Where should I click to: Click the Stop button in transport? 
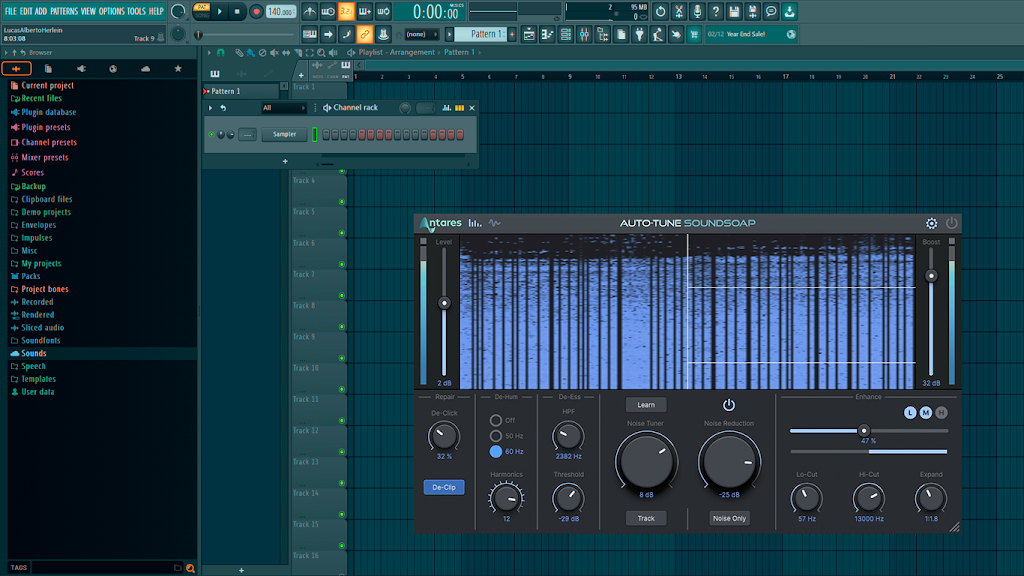point(237,11)
